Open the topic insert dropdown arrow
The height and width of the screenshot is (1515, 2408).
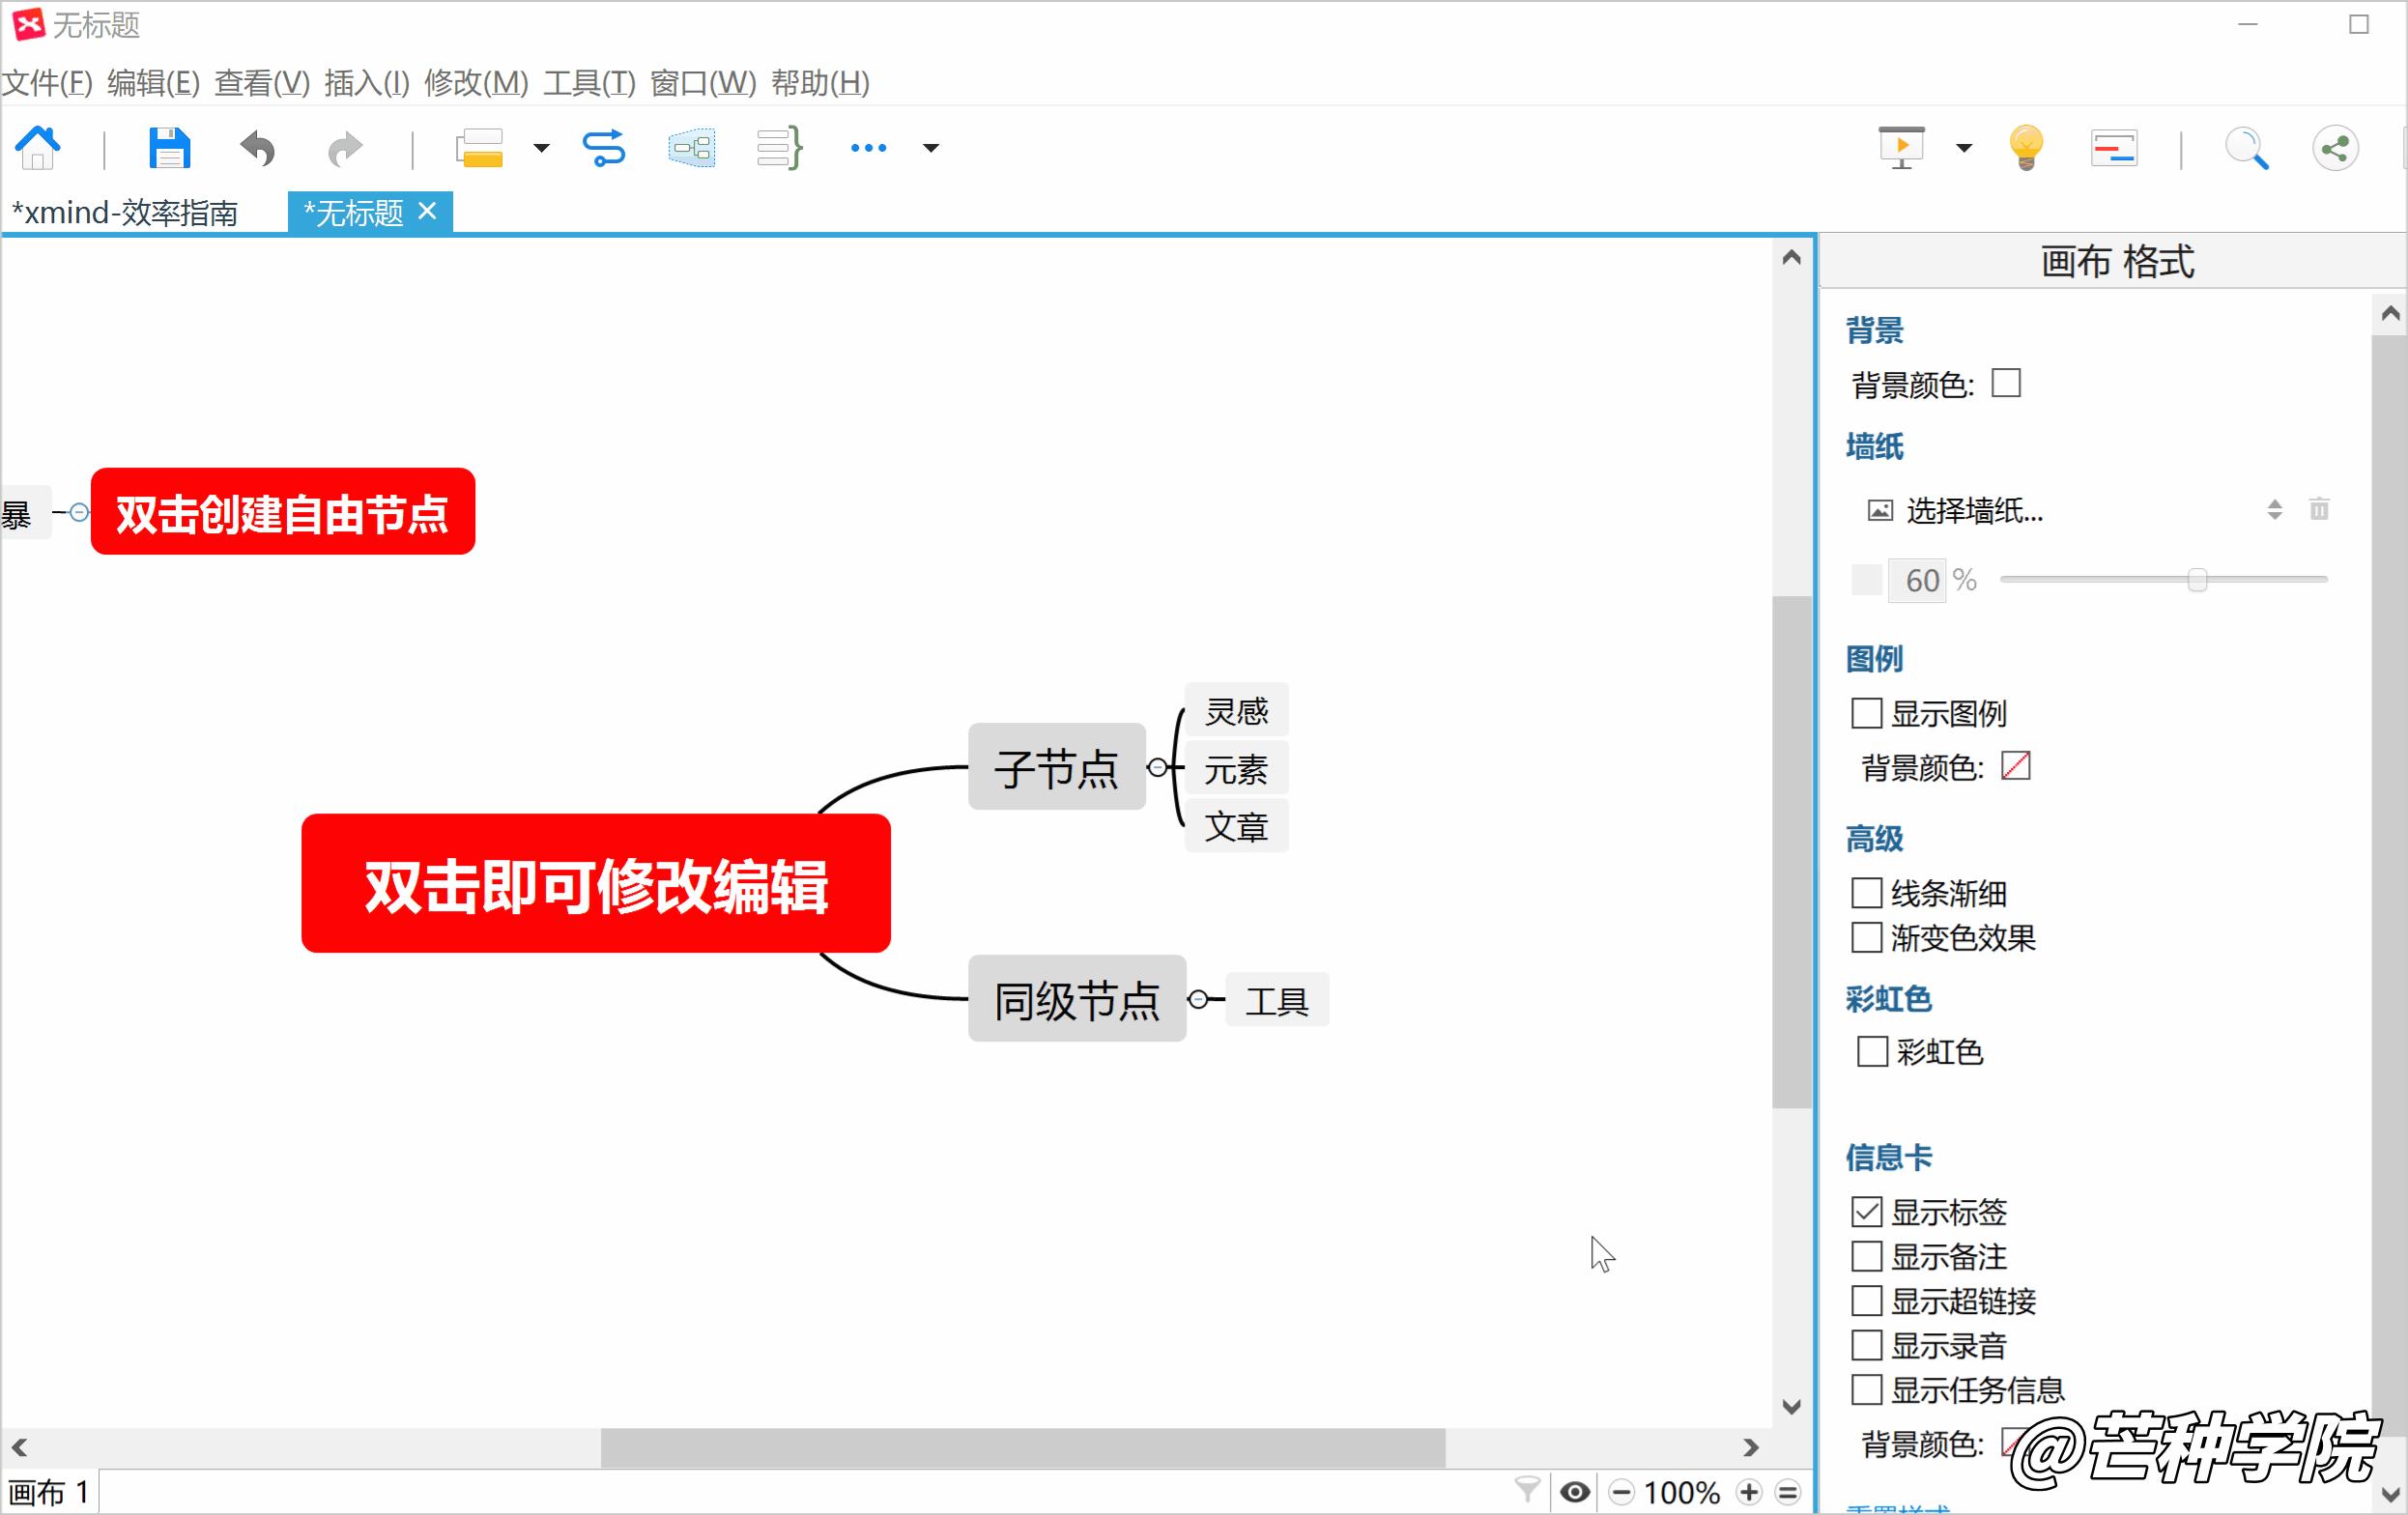tap(541, 148)
